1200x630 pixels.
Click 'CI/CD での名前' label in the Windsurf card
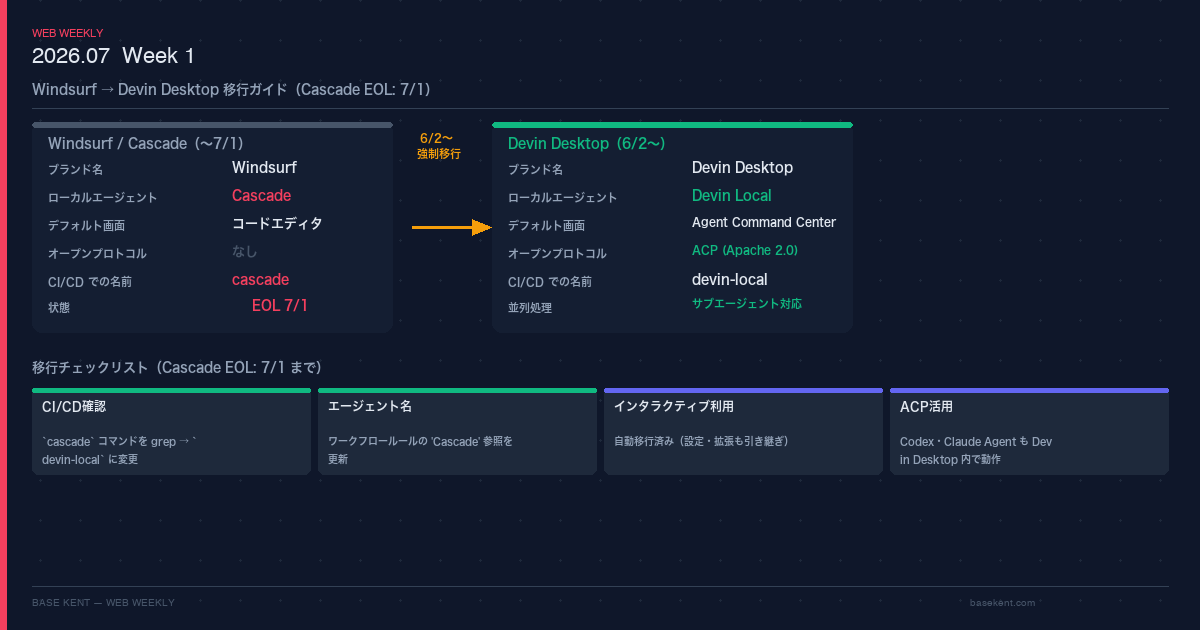point(90,282)
